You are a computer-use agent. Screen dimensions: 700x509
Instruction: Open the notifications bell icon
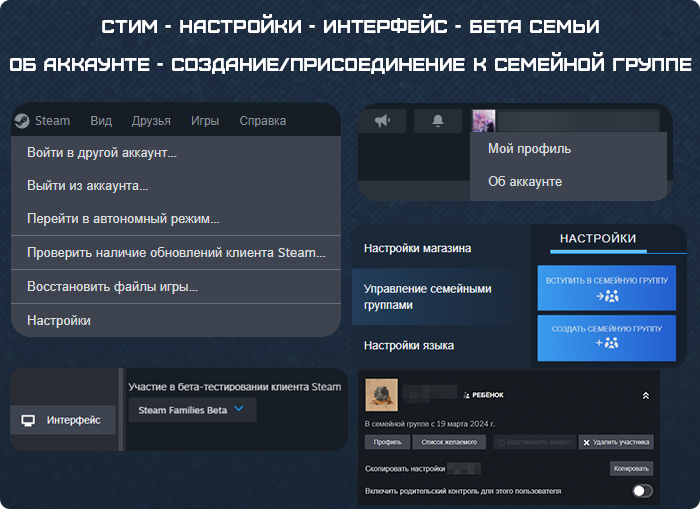(438, 121)
